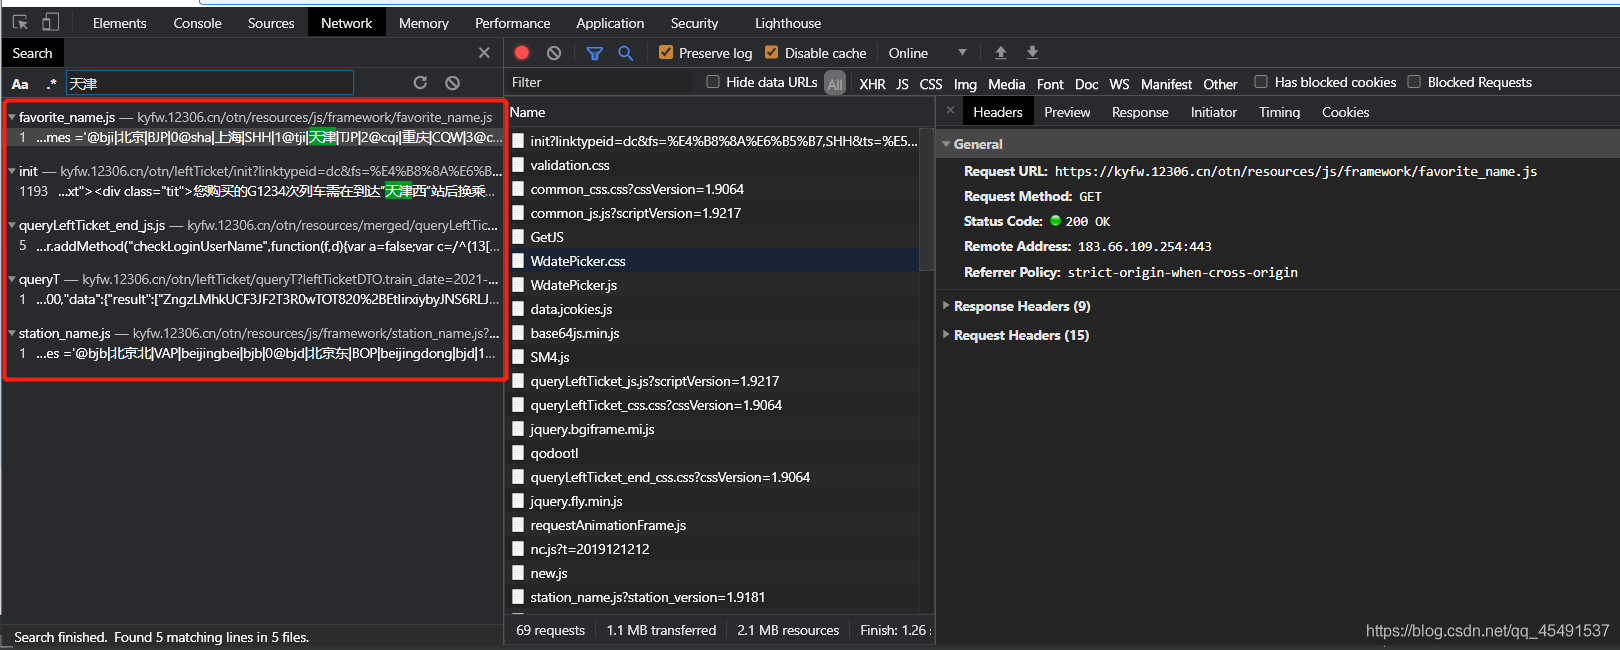
Task: Uncheck the Disable cache checkbox
Action: (771, 52)
